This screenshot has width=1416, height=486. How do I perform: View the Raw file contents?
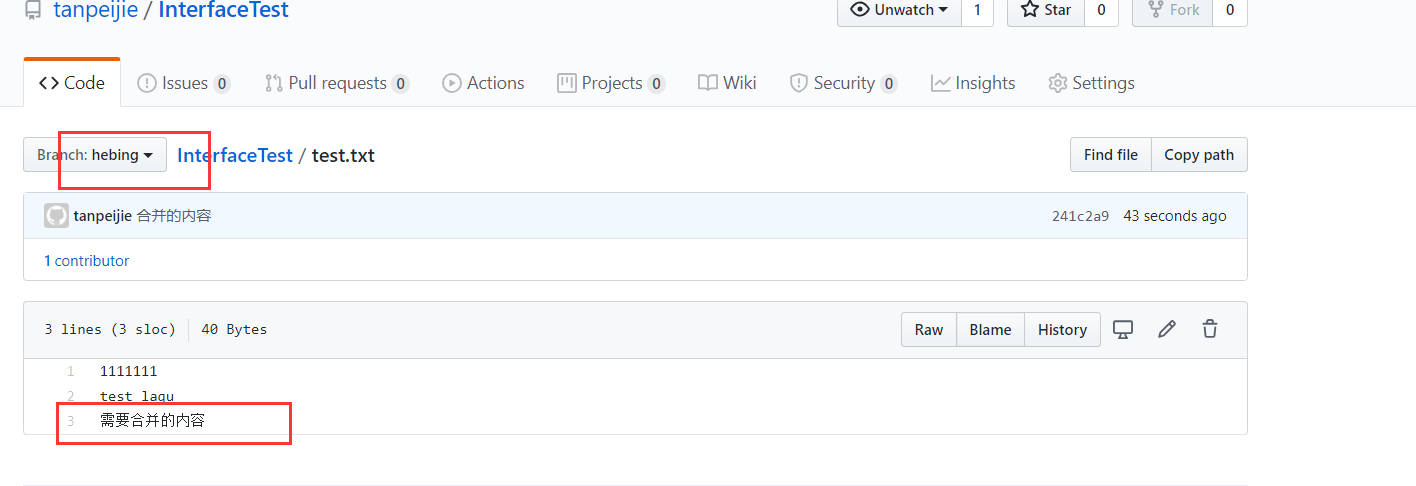click(x=929, y=330)
